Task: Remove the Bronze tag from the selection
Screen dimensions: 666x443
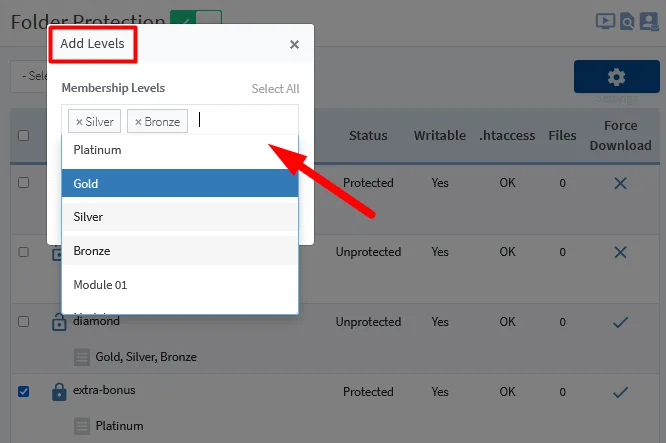Action: point(138,122)
